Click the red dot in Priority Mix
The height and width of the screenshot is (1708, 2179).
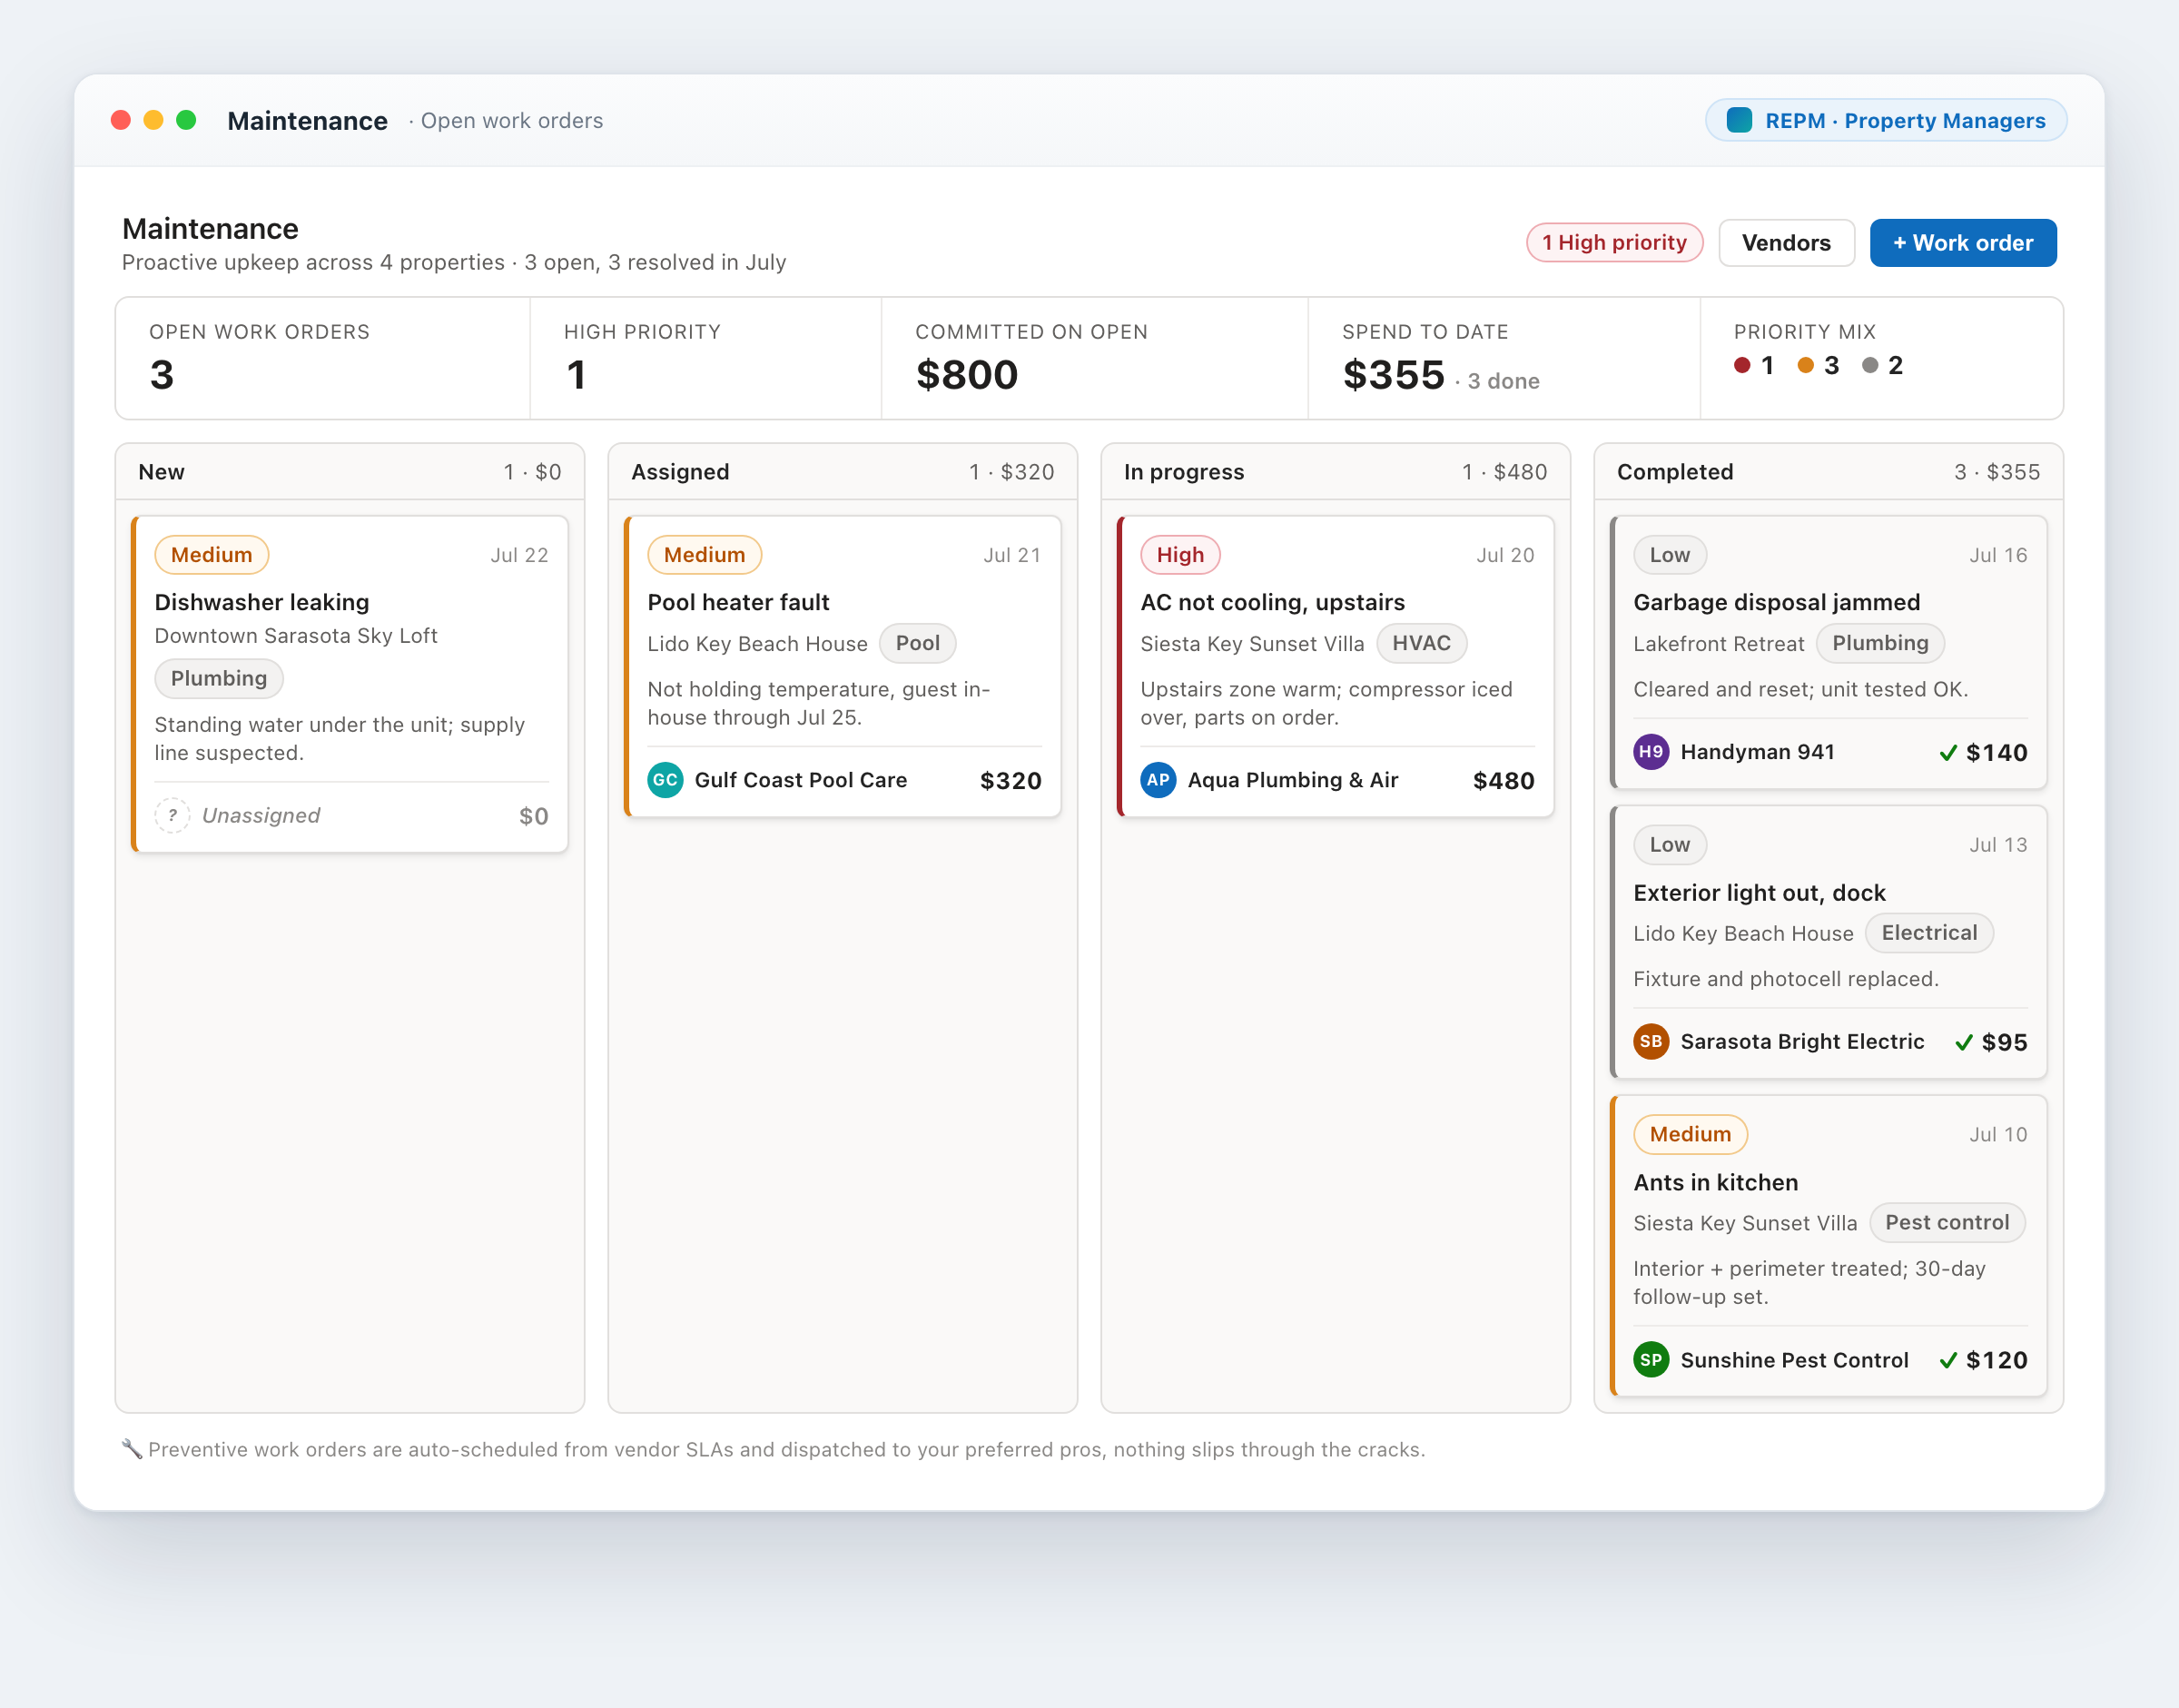click(x=1742, y=366)
